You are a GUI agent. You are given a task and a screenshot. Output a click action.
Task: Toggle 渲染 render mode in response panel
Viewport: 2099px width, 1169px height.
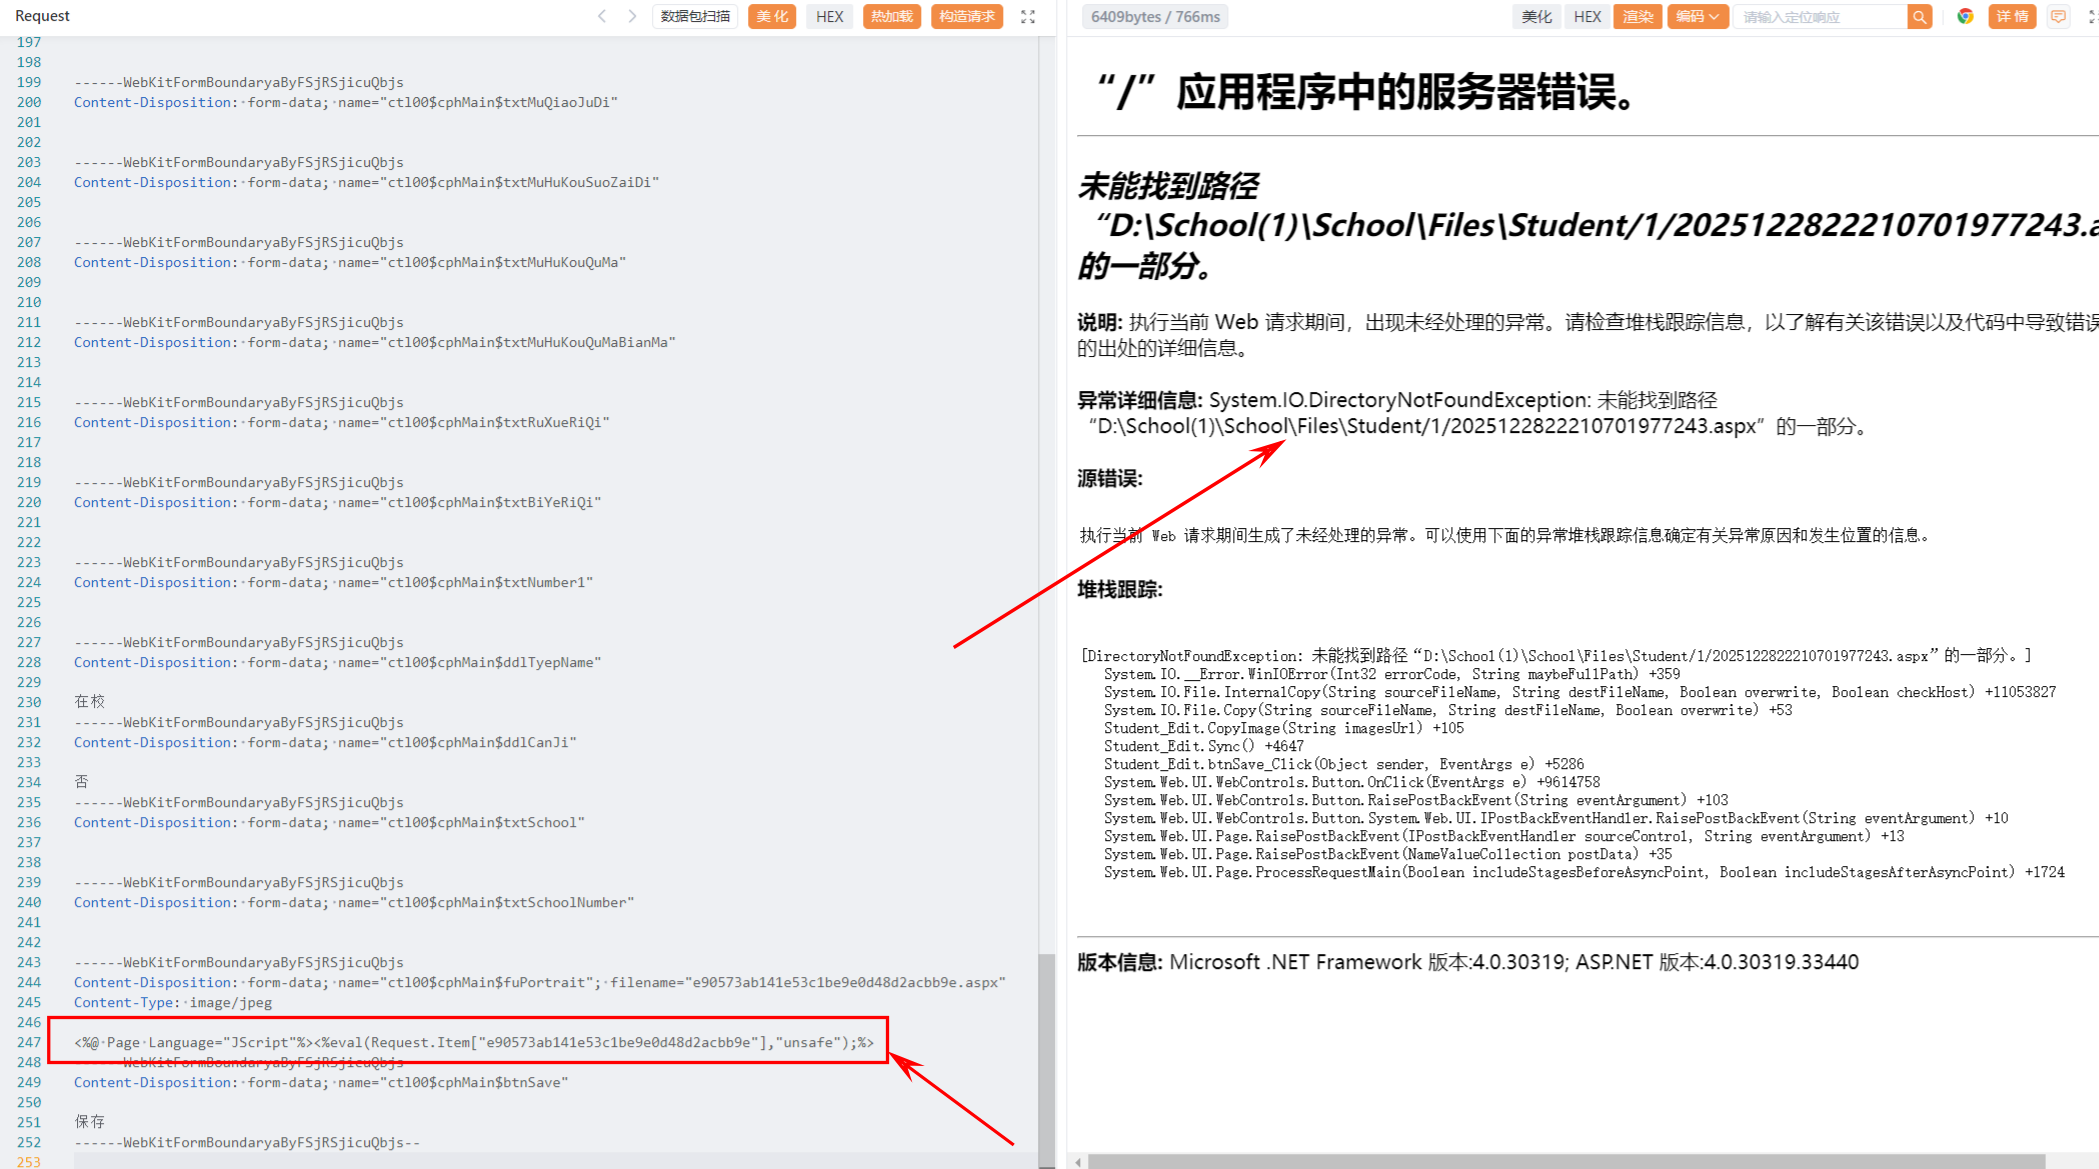[1637, 17]
